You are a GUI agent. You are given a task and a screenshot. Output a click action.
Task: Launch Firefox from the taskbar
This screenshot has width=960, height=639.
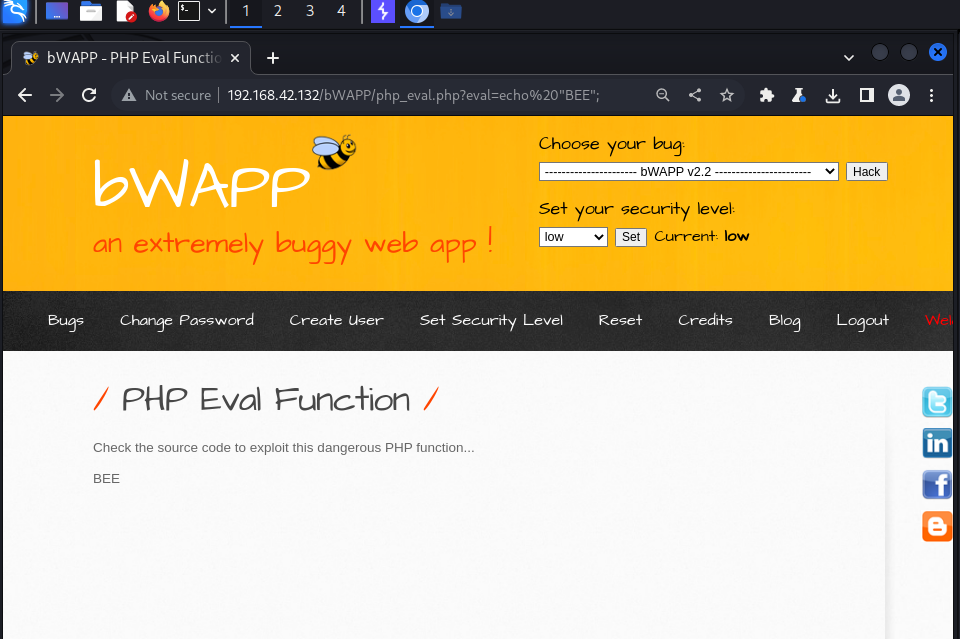(159, 12)
